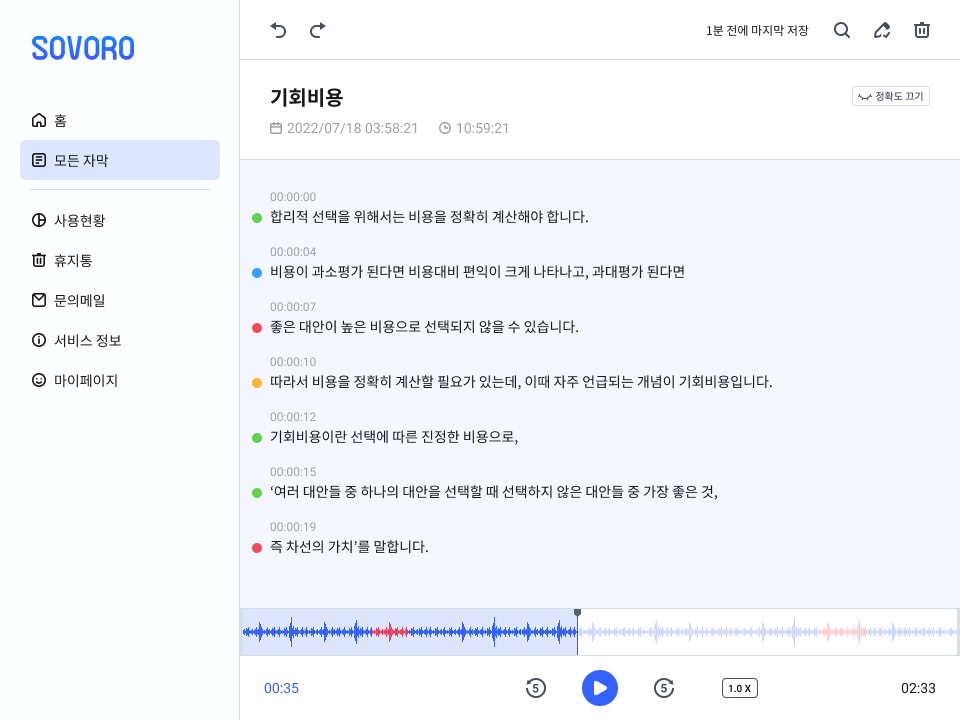960x720 pixels.
Task: Click the calendar icon beside the date
Action: (x=276, y=128)
